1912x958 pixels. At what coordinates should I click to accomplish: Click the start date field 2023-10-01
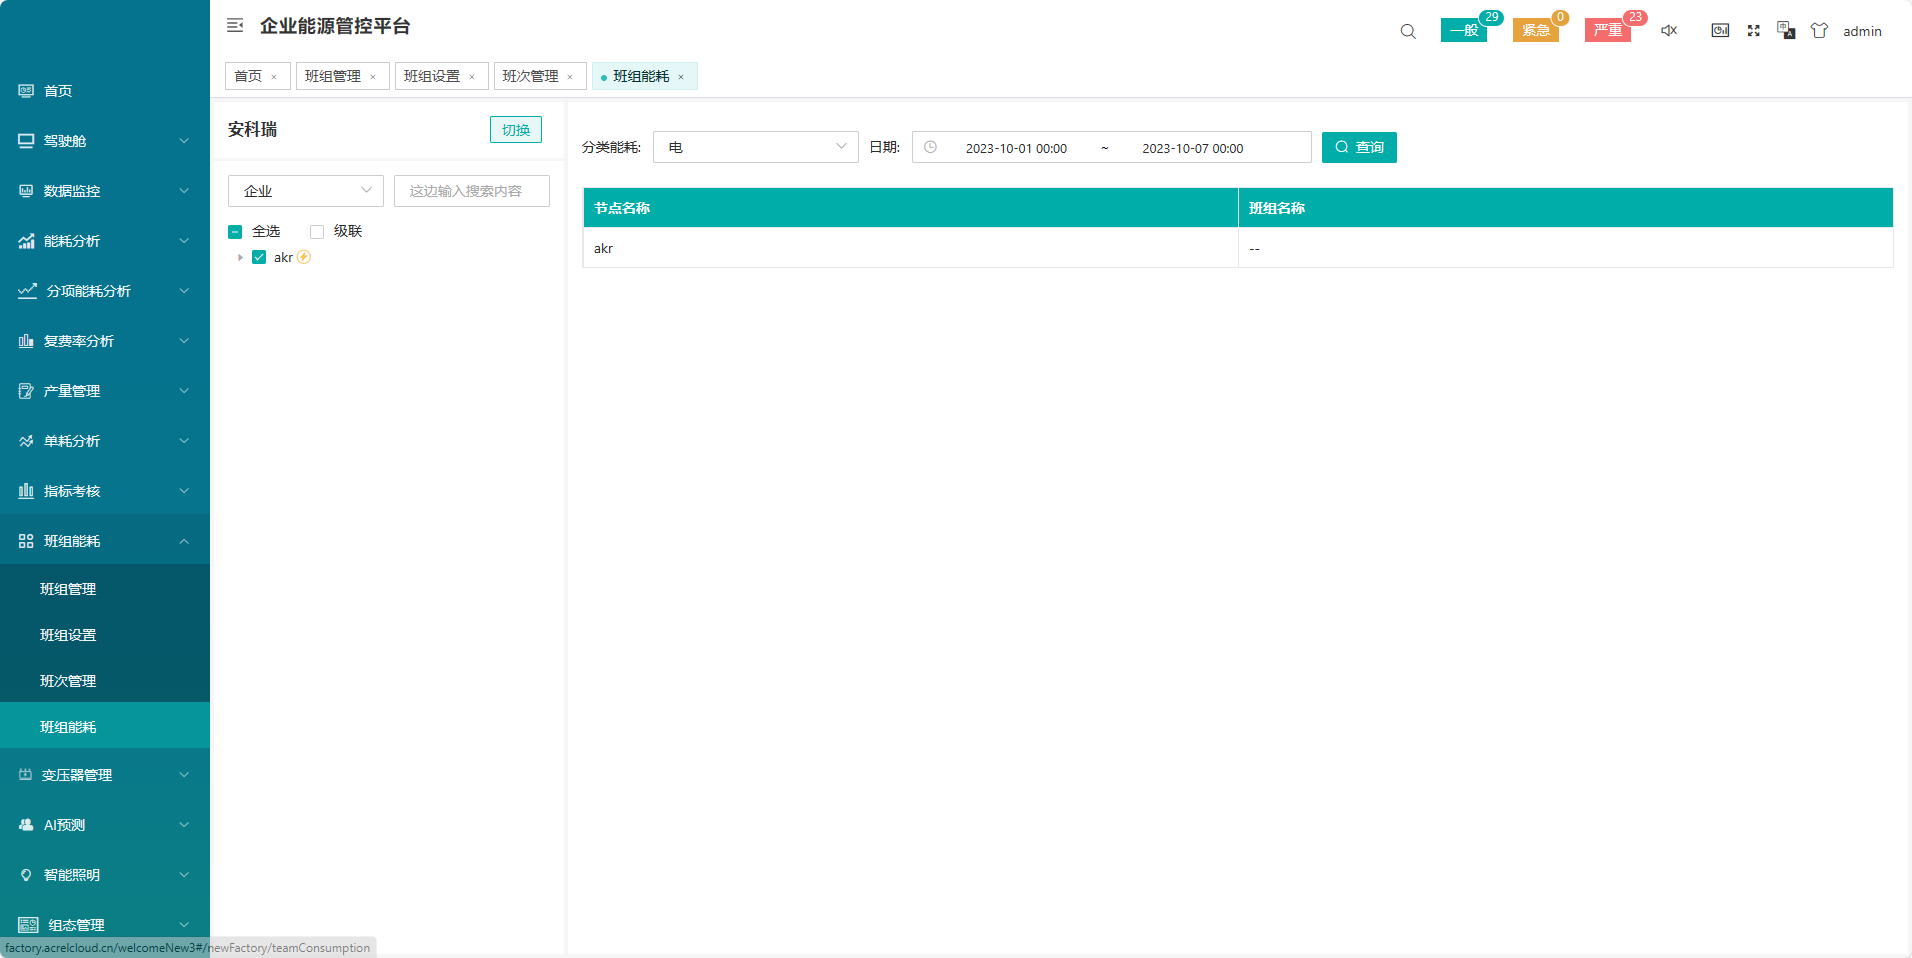1015,148
